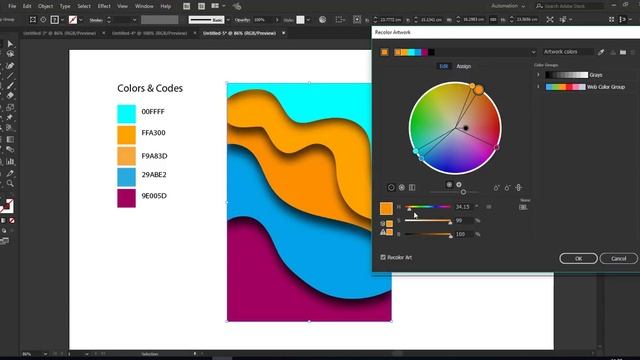640x360 pixels.
Task: Click the Artwork colors name field
Action: pyautogui.click(x=568, y=52)
